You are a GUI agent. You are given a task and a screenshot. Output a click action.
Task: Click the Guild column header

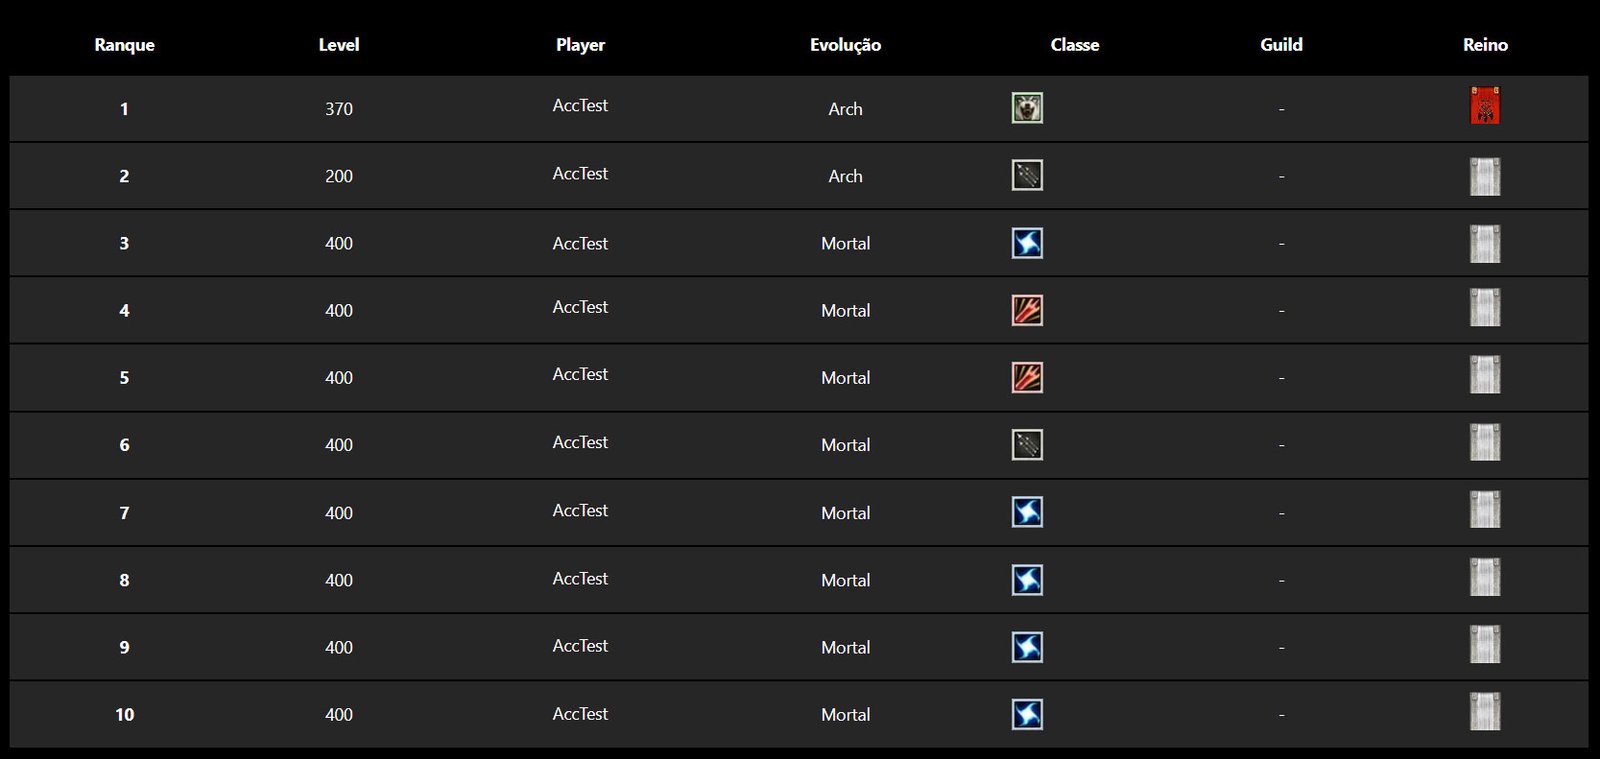(x=1281, y=45)
